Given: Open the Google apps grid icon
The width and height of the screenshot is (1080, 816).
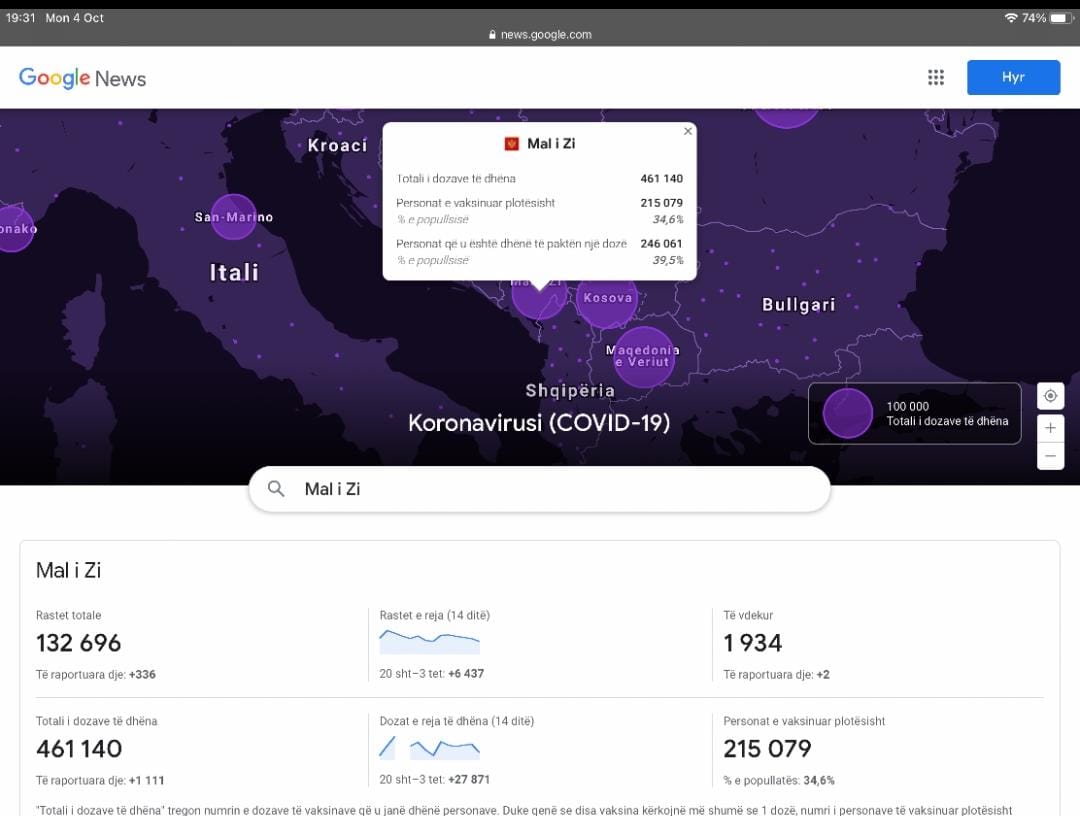Looking at the screenshot, I should point(936,78).
